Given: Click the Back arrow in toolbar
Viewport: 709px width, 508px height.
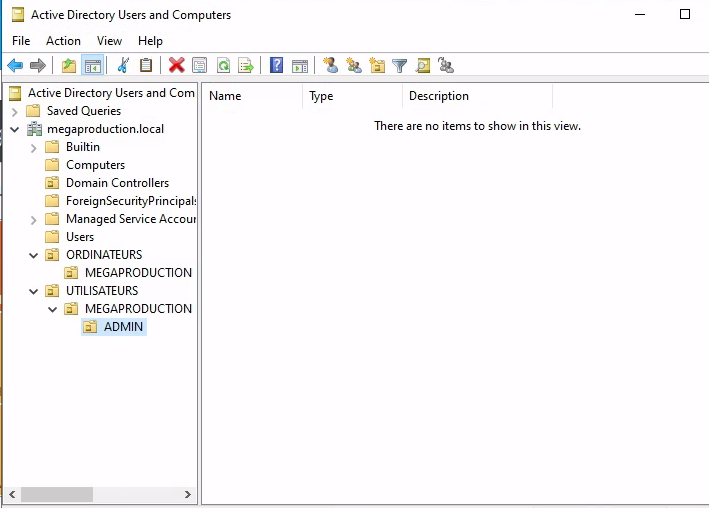Looking at the screenshot, I should (x=15, y=66).
